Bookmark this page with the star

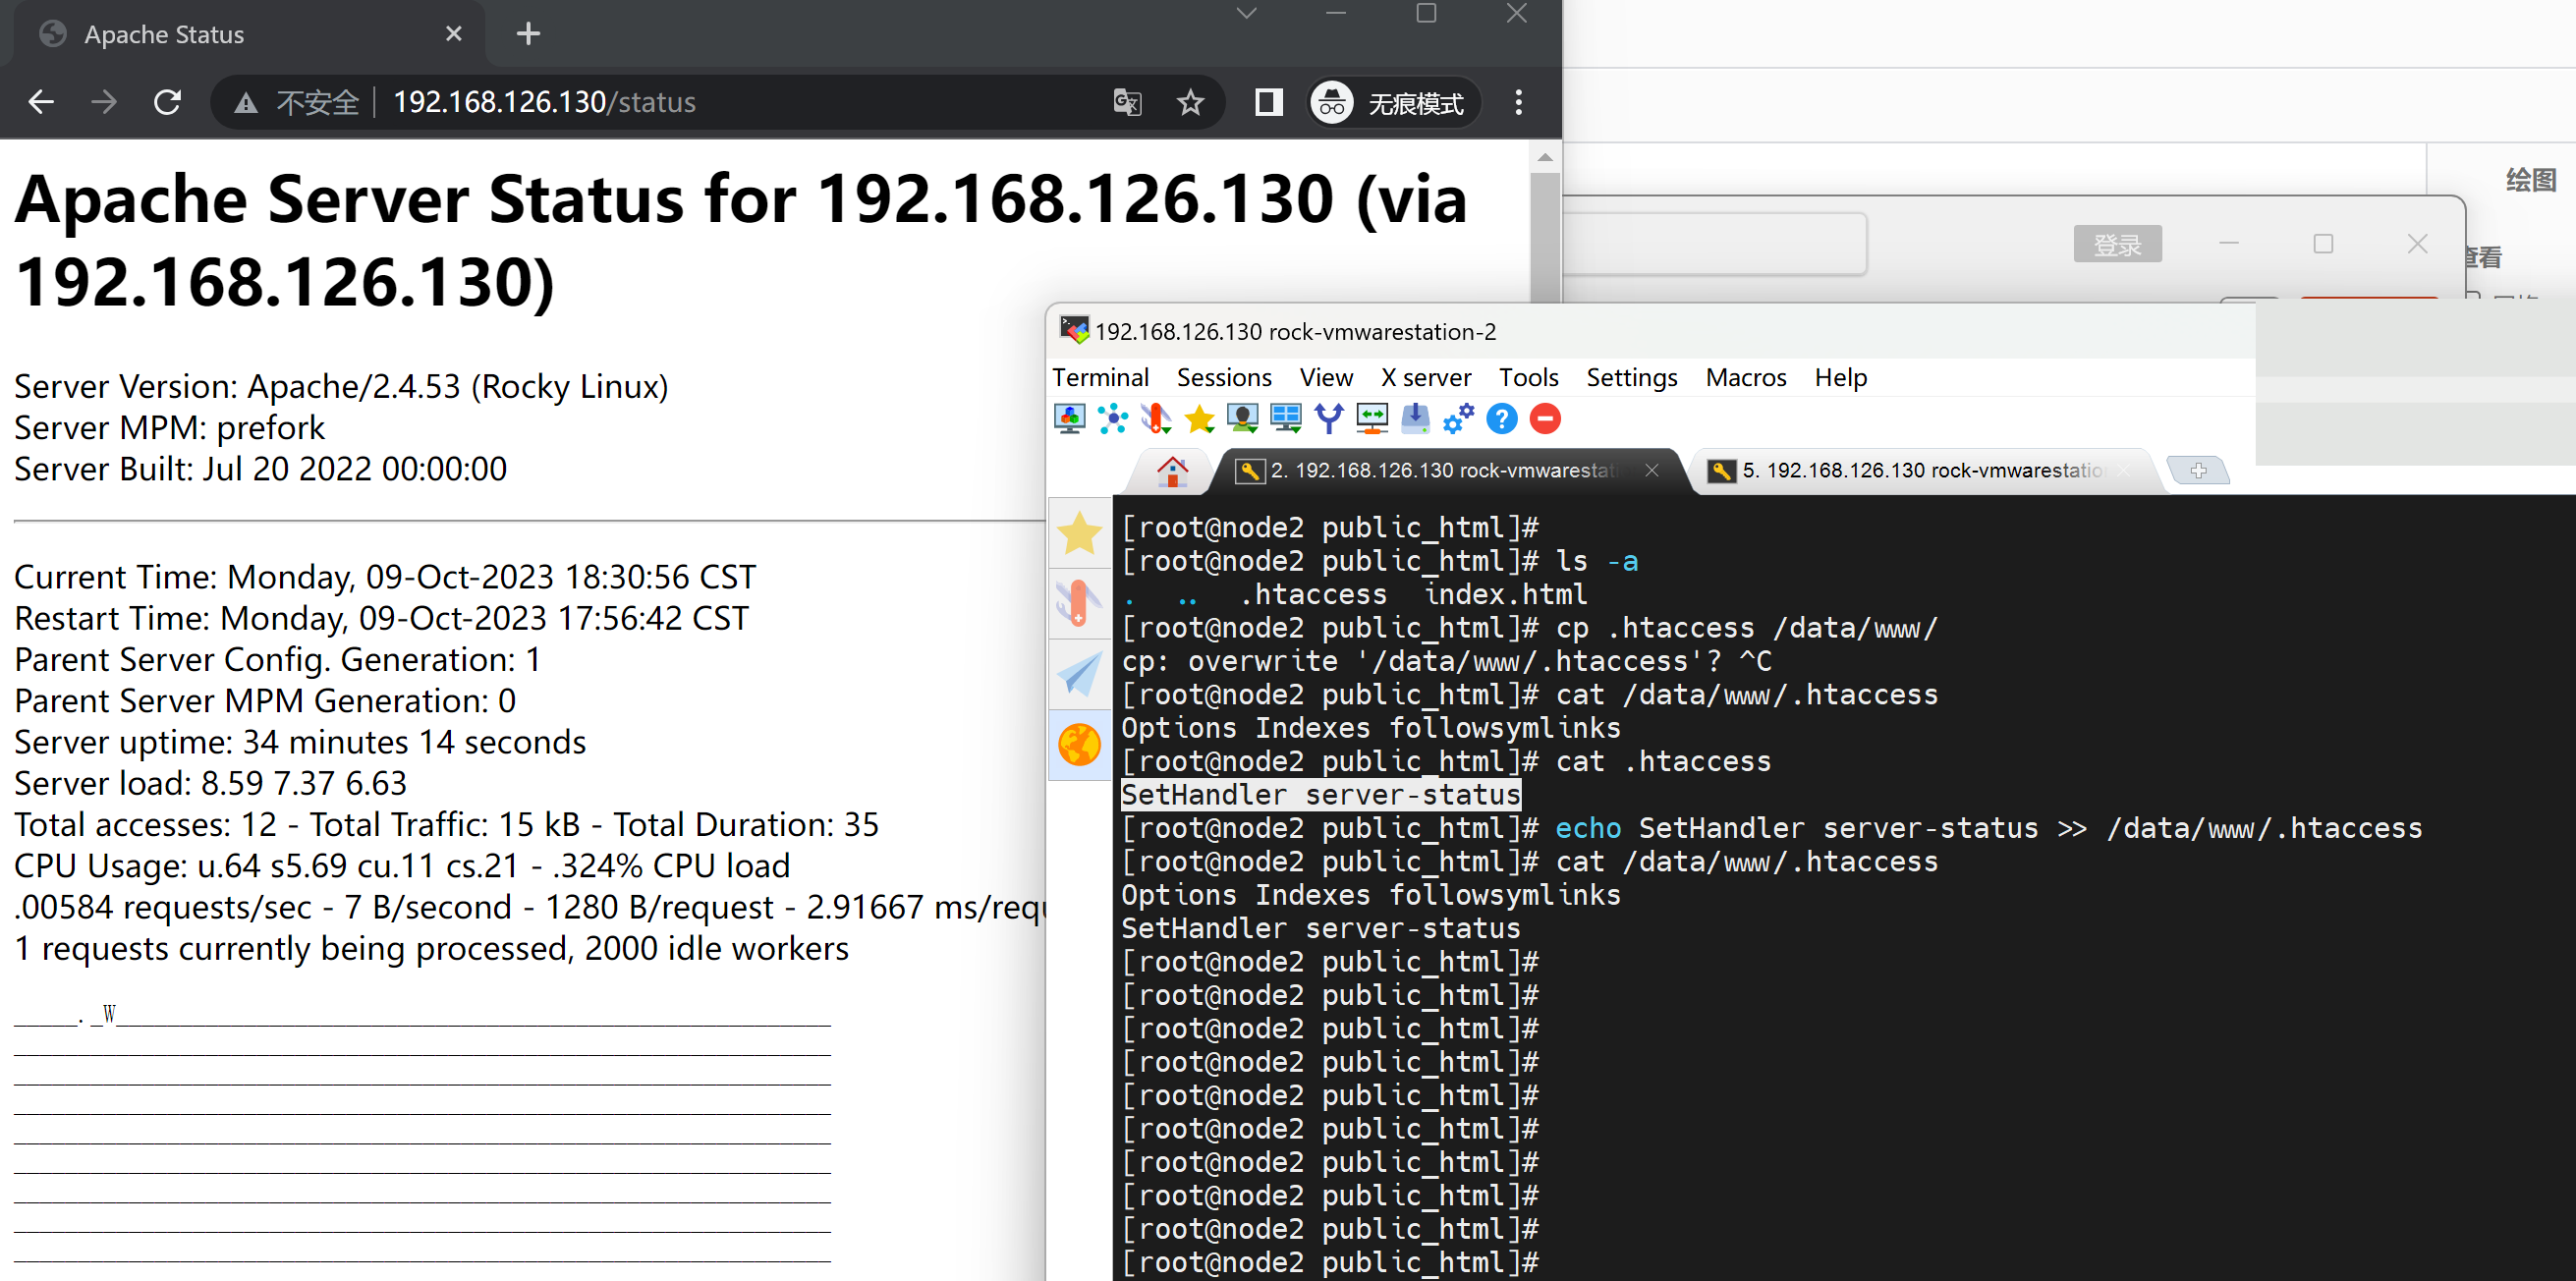1190,102
